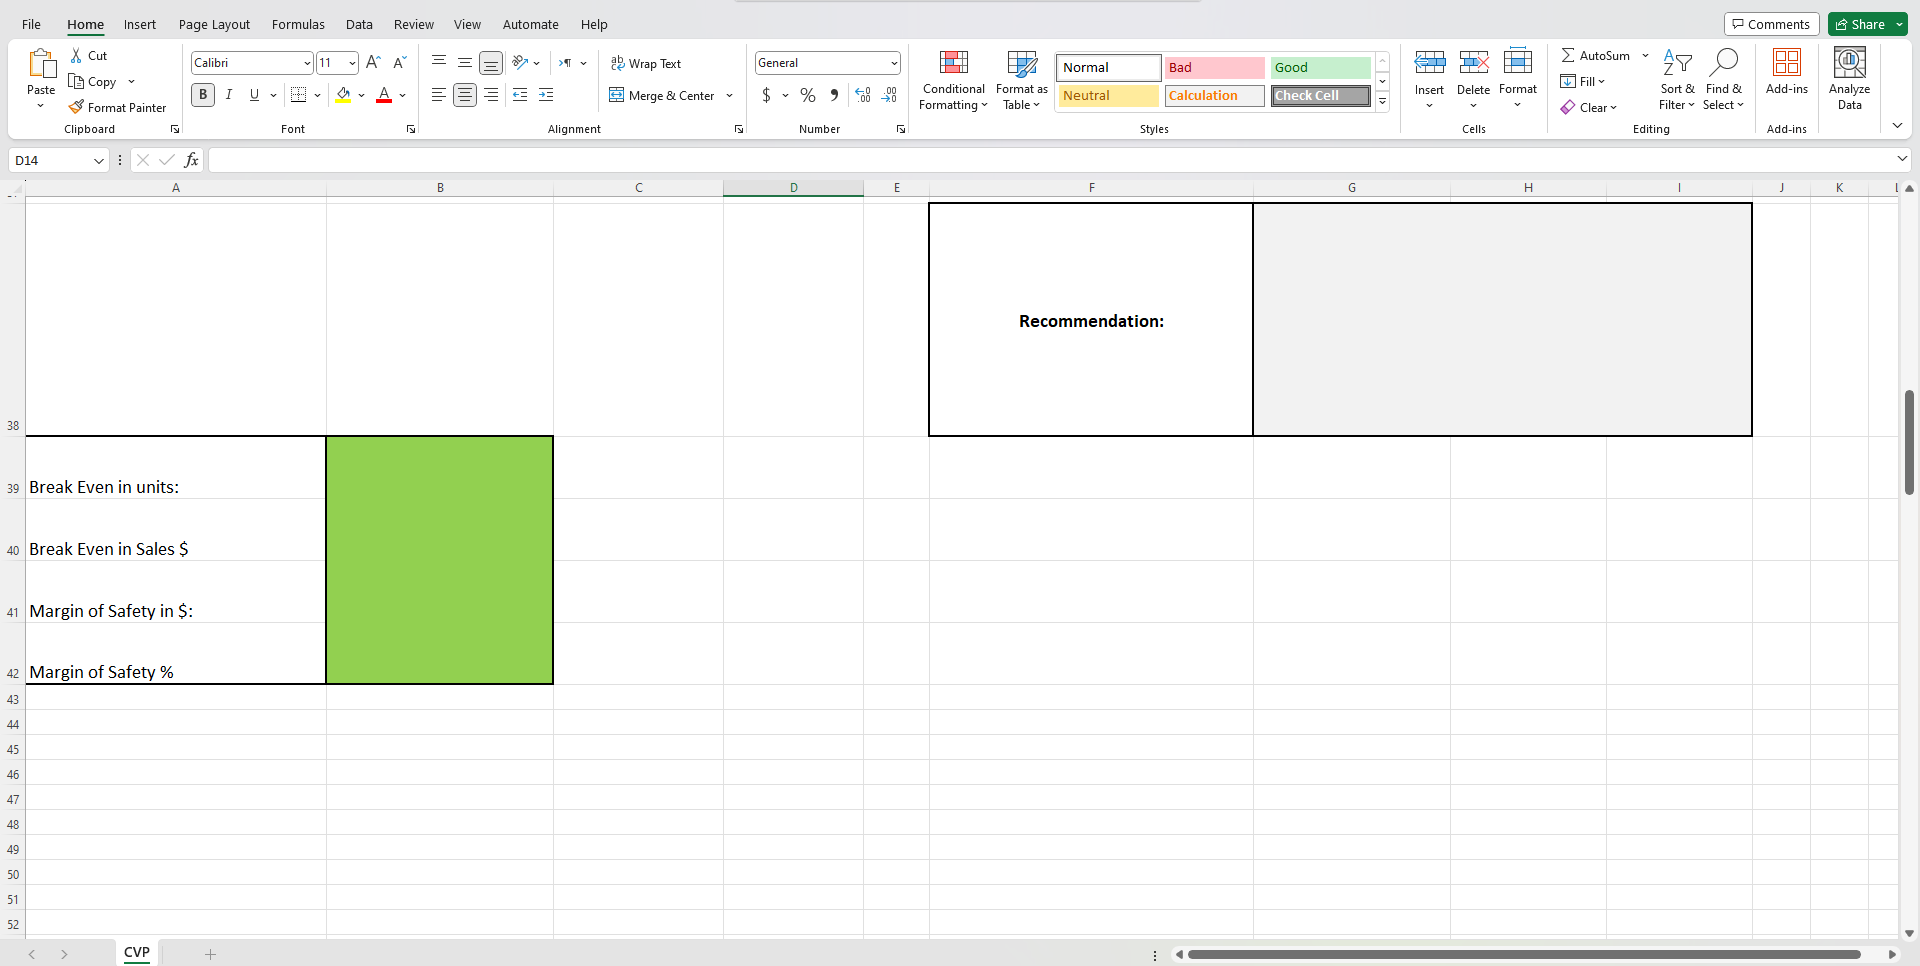The image size is (1920, 966).
Task: Click the Share button
Action: 1860,24
